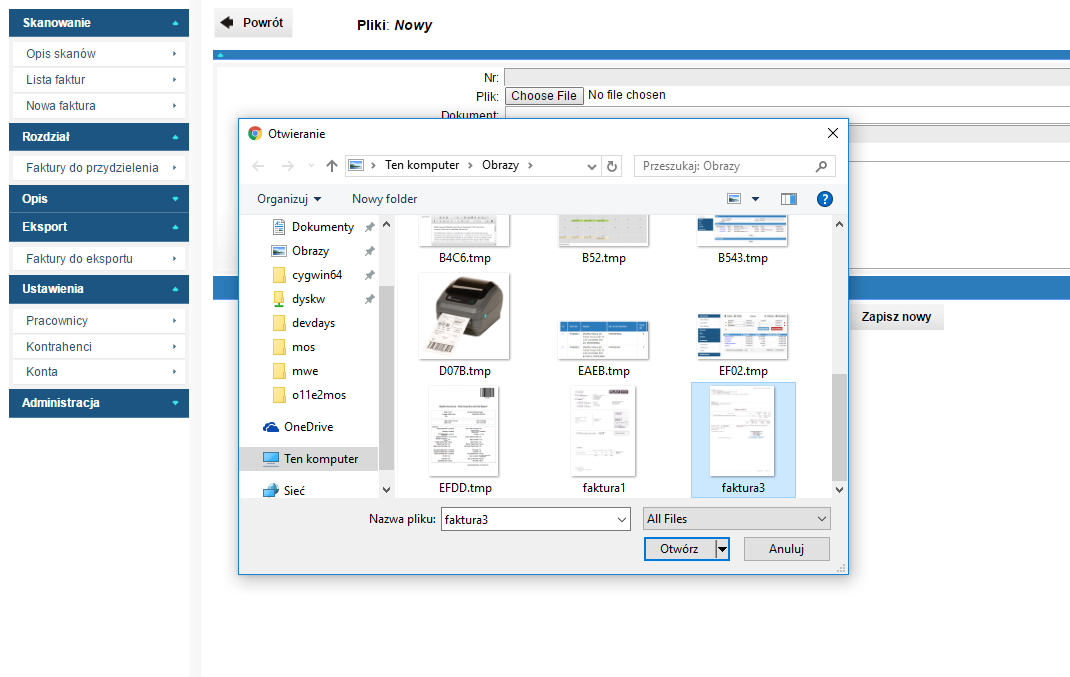1070x677 pixels.
Task: Open the Organizuj dropdown menu
Action: (x=289, y=199)
